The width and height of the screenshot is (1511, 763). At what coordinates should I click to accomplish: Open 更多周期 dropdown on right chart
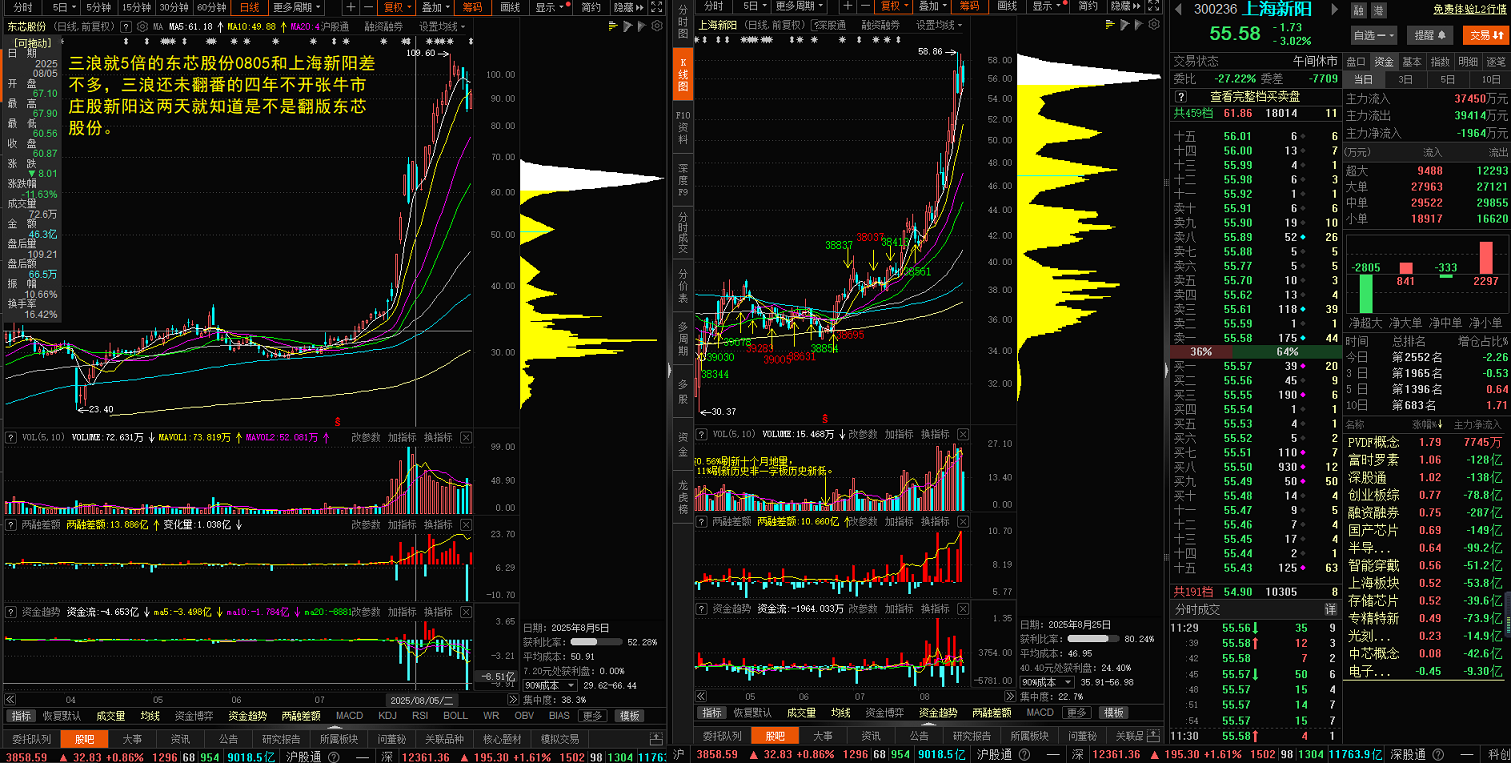tap(798, 7)
